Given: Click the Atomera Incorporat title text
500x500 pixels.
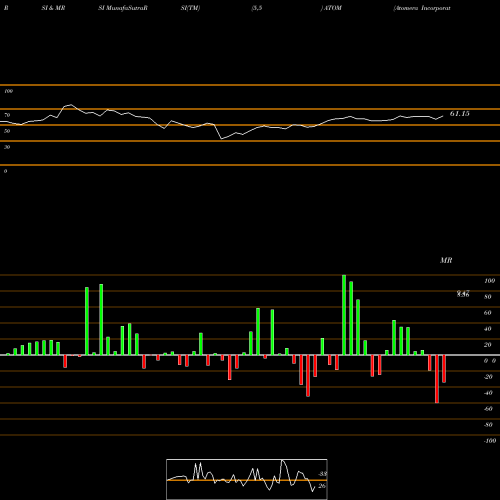Looking at the screenshot, I should pos(422,8).
